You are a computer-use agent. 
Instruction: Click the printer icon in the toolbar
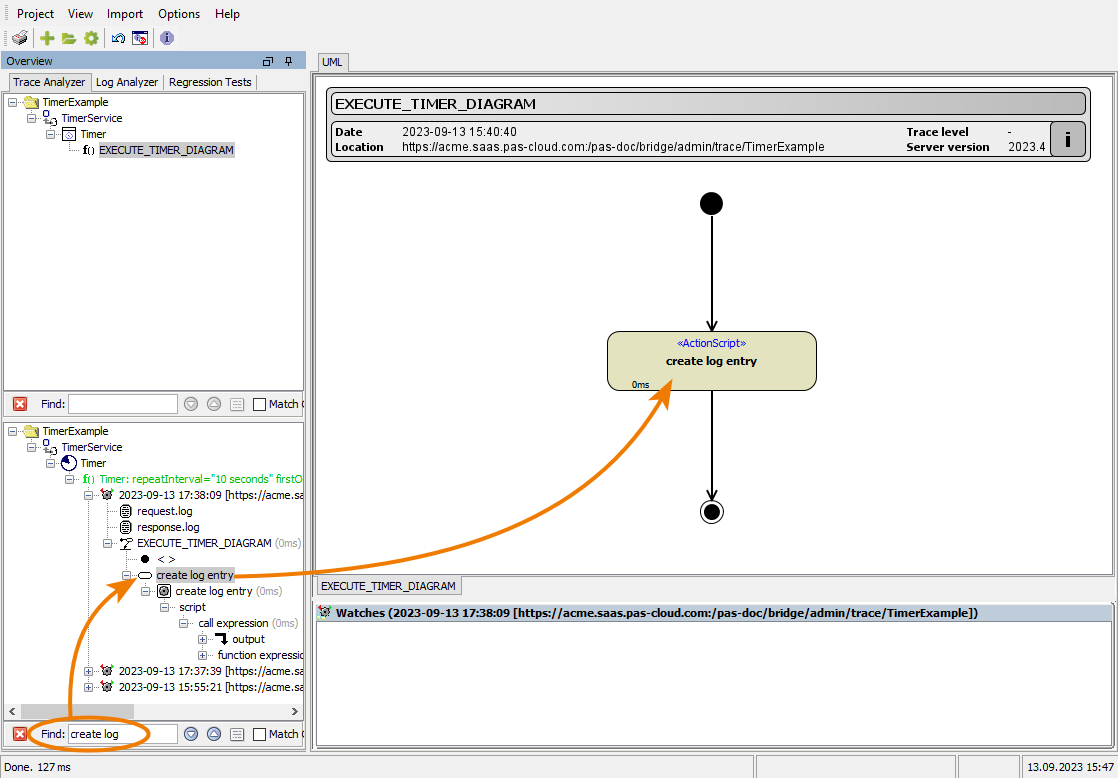point(19,38)
